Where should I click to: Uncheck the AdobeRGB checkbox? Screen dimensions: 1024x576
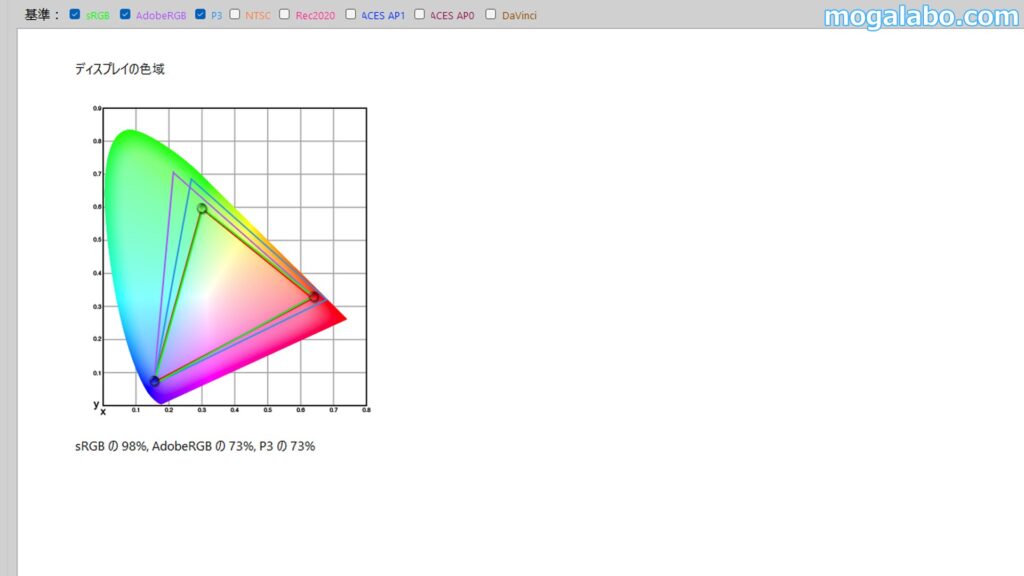pyautogui.click(x=125, y=14)
